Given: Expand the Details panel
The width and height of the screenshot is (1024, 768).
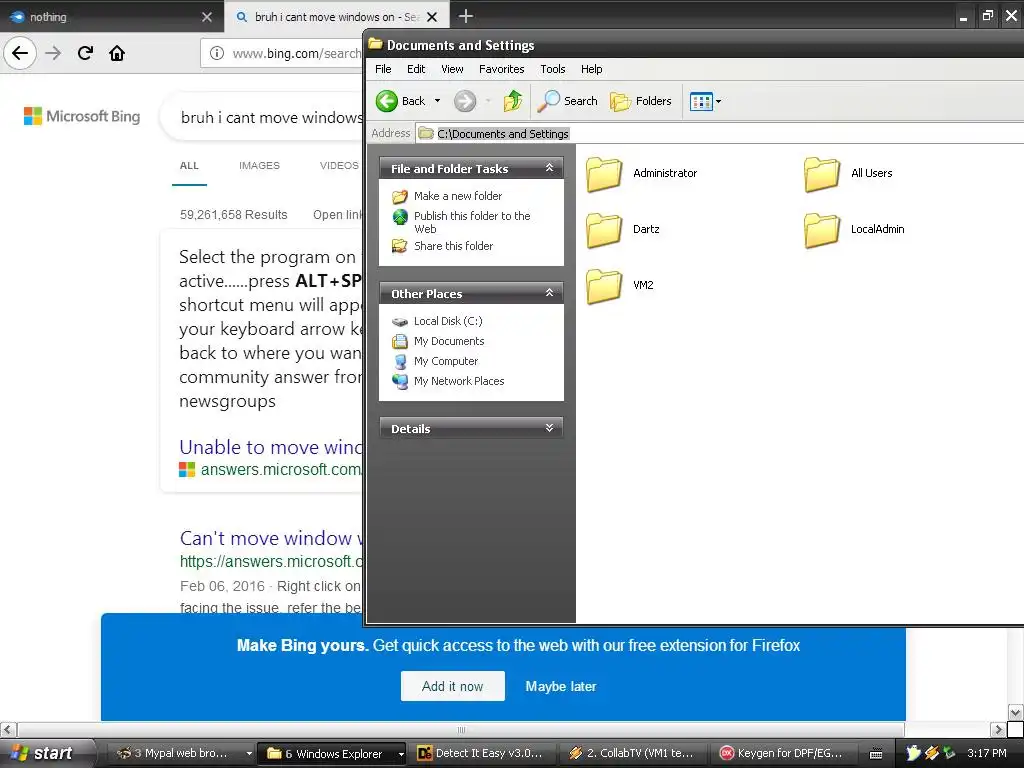Looking at the screenshot, I should point(549,428).
